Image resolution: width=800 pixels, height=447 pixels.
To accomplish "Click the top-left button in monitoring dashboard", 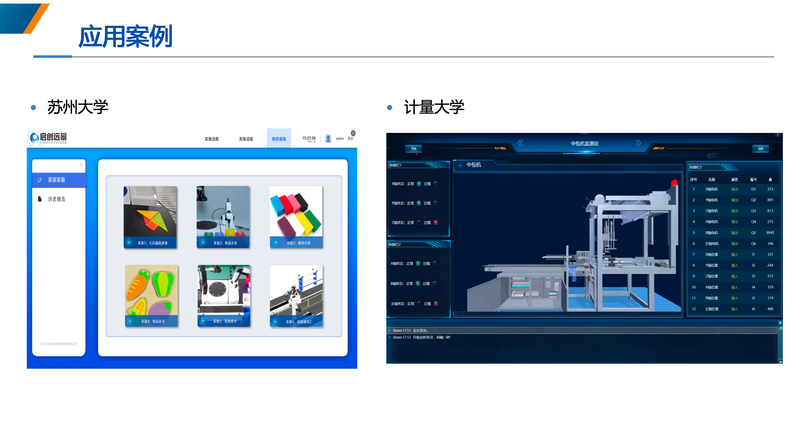I will pos(414,148).
